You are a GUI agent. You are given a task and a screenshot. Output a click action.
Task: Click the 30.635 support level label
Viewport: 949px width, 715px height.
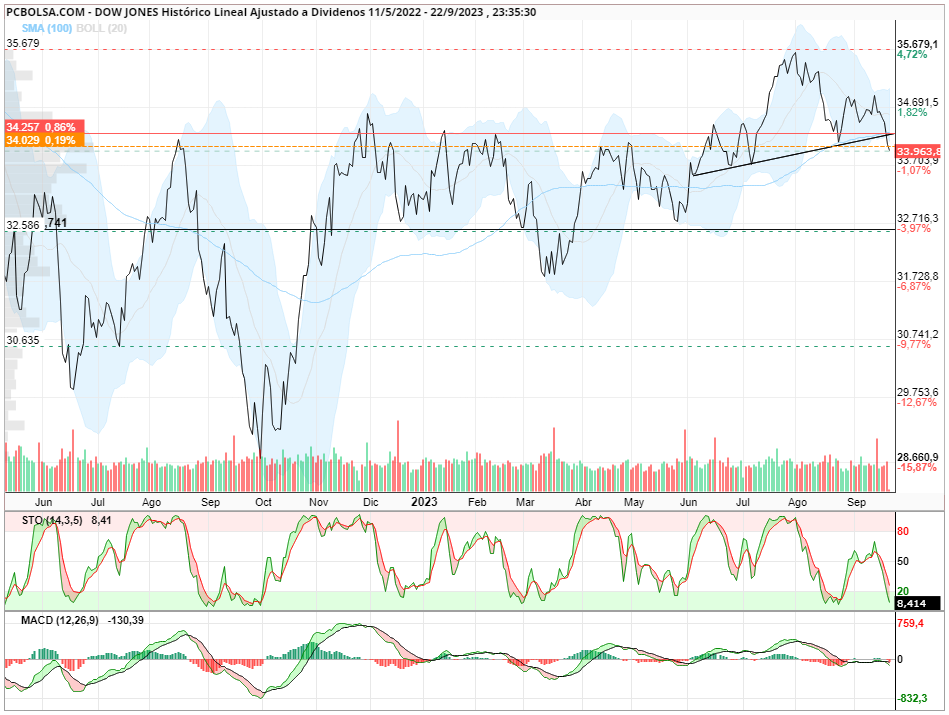point(23,340)
